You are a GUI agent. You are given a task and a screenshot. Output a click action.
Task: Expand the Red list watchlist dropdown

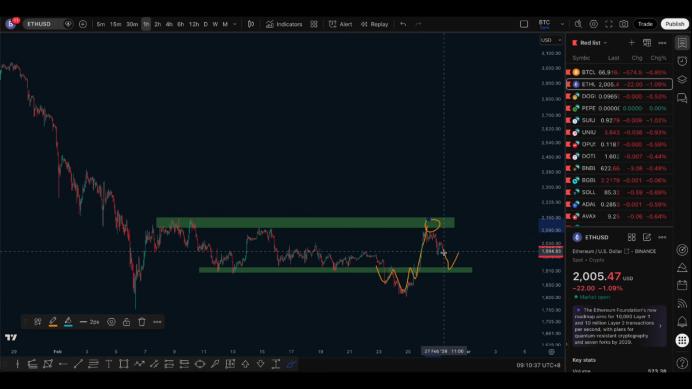point(594,43)
